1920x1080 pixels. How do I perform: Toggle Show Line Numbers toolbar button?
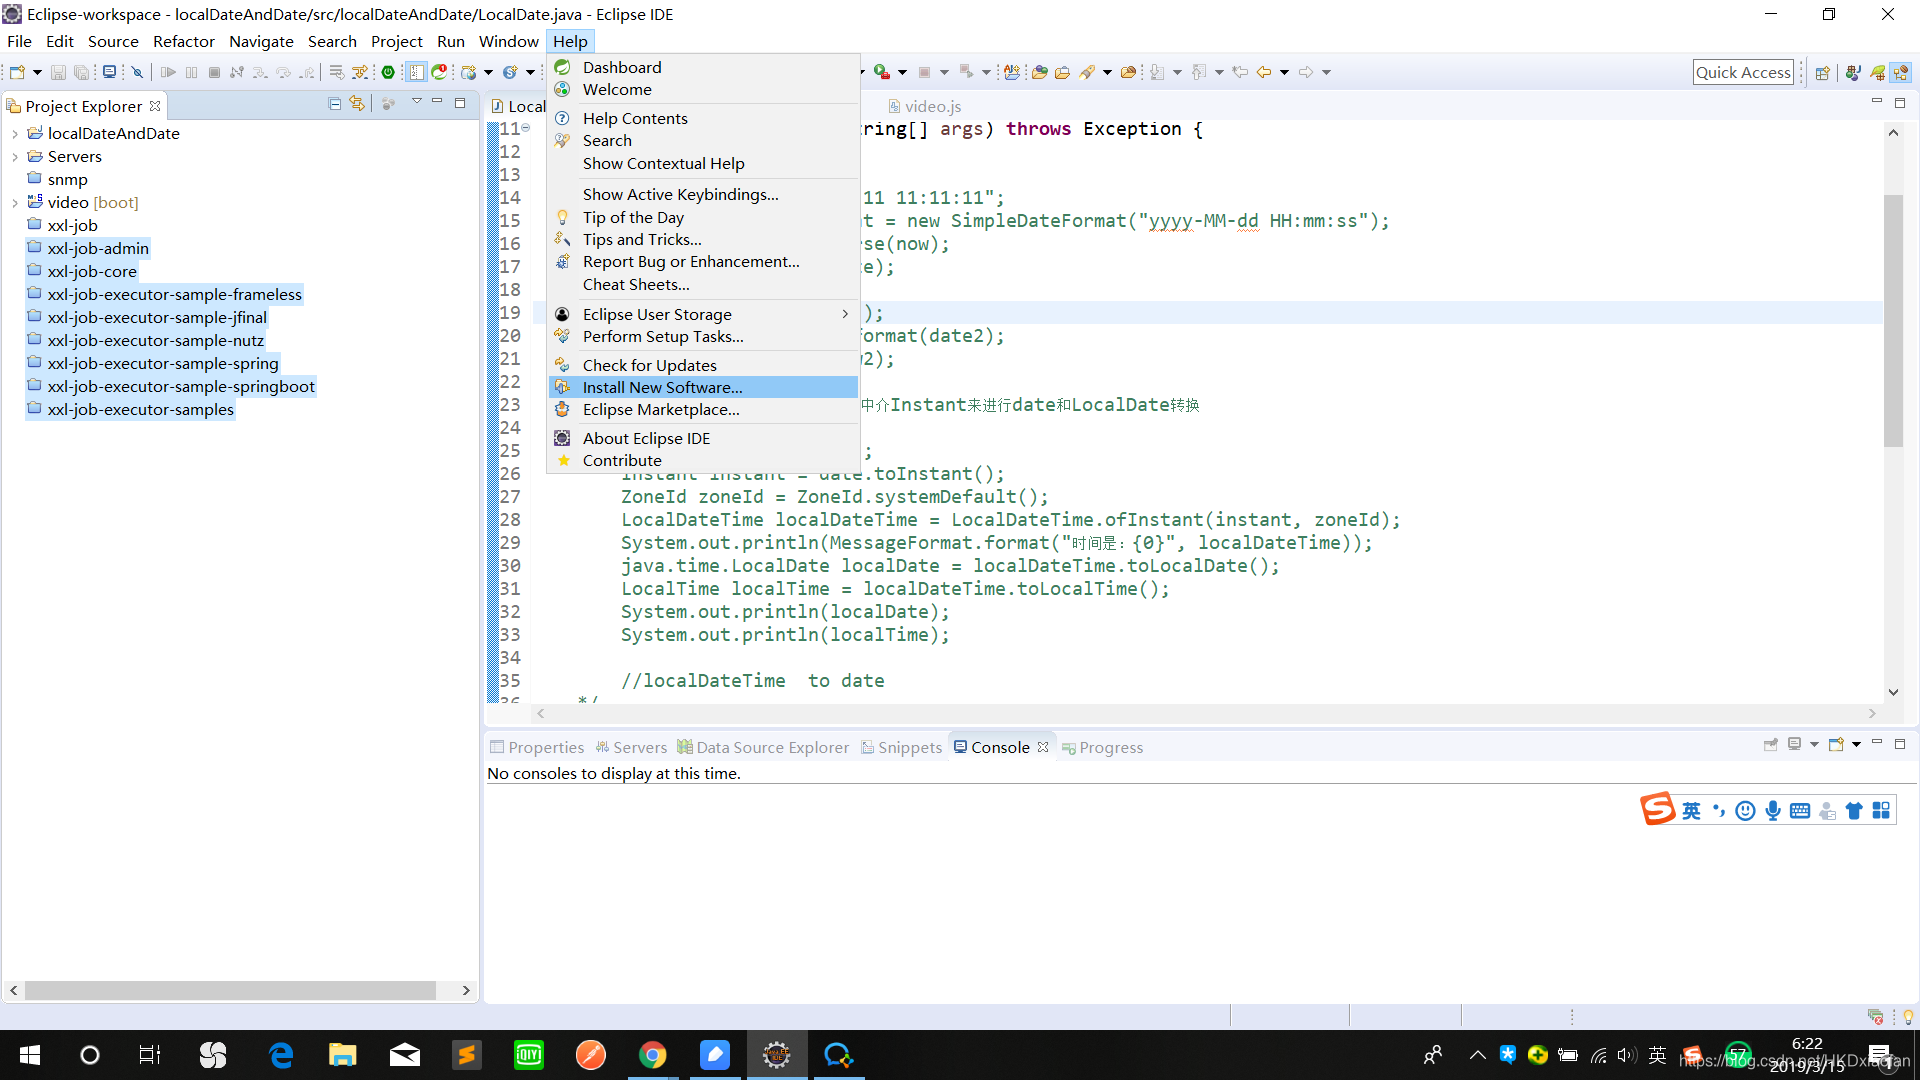pos(416,72)
